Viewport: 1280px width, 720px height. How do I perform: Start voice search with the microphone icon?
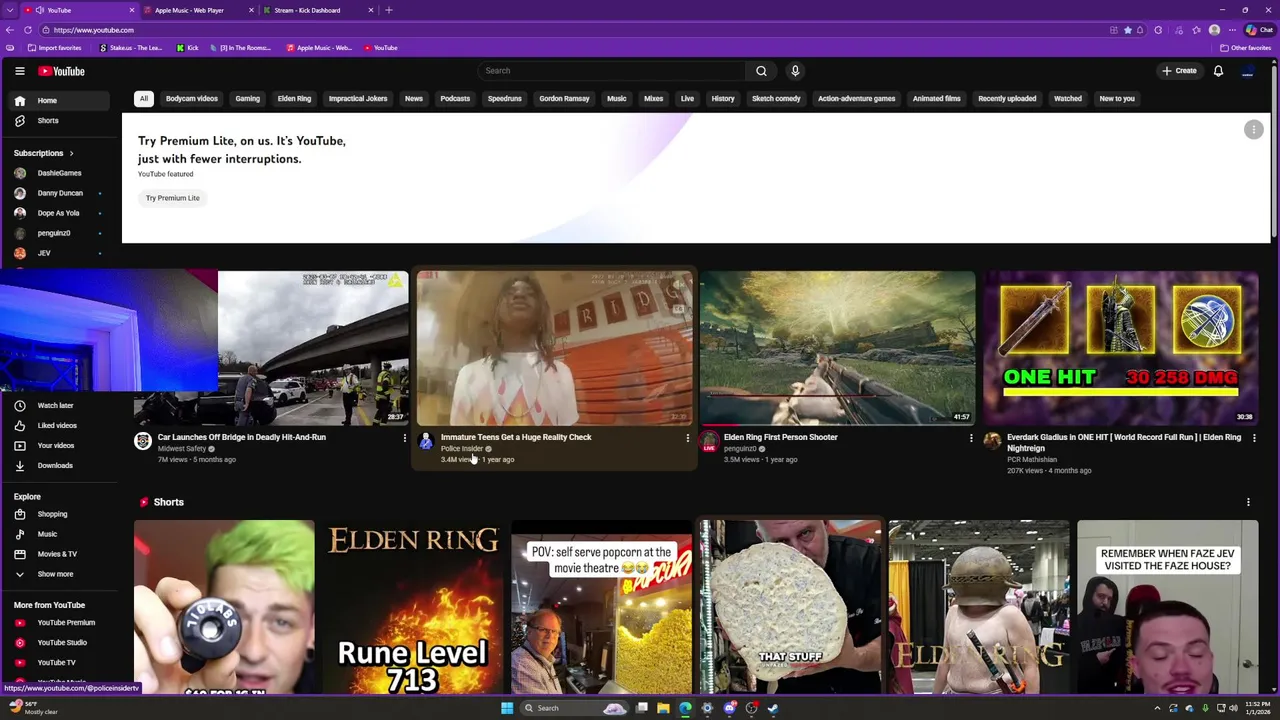click(x=795, y=71)
